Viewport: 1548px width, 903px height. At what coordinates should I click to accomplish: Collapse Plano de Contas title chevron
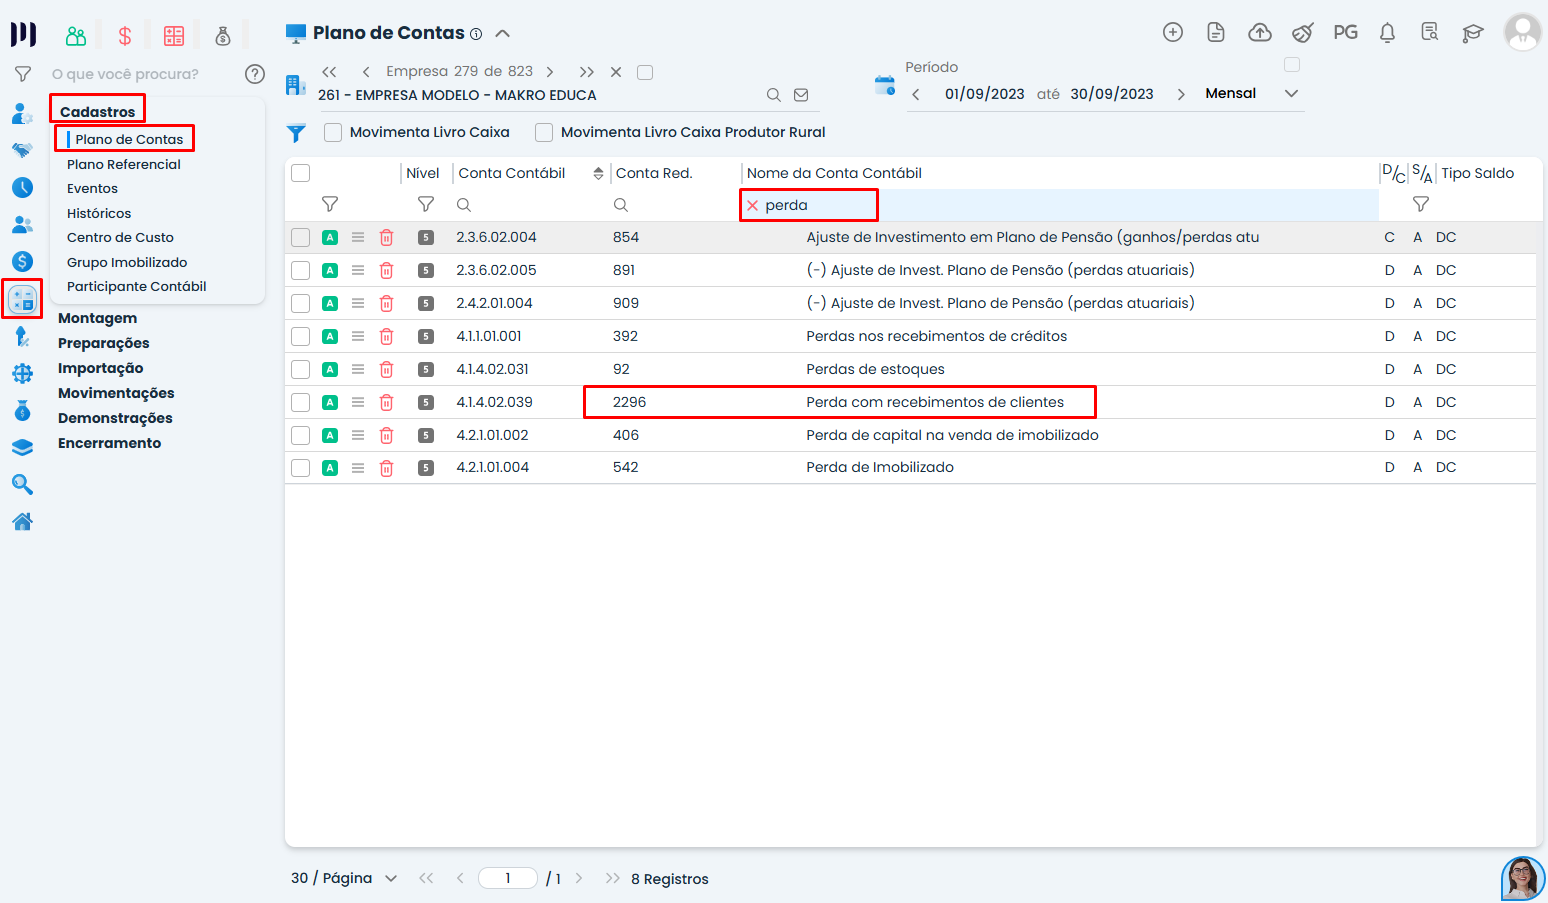pyautogui.click(x=503, y=33)
